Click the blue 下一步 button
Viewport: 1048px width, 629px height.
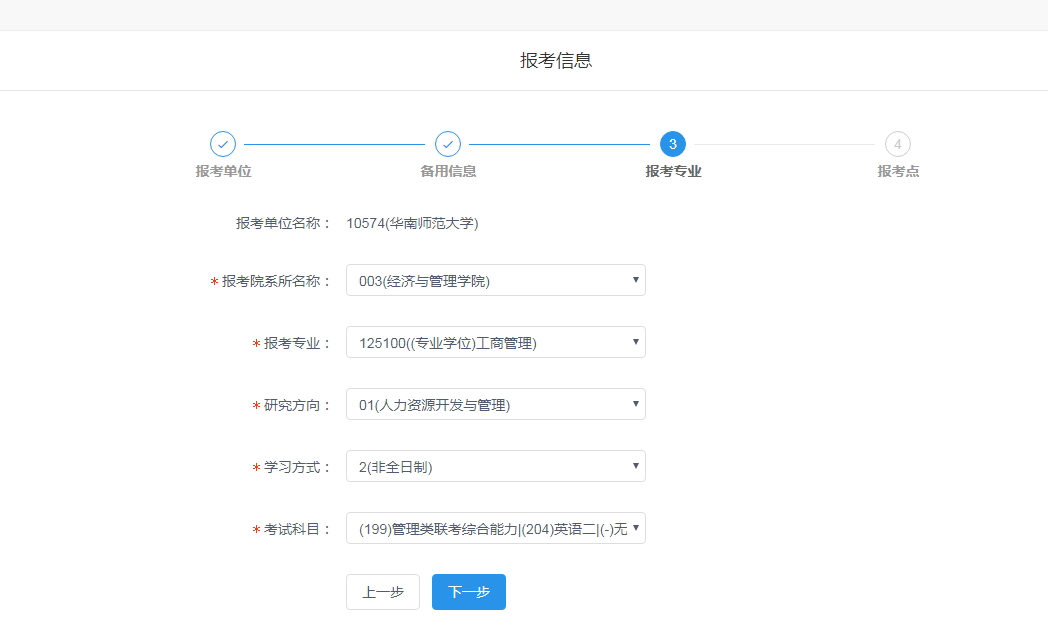point(468,592)
